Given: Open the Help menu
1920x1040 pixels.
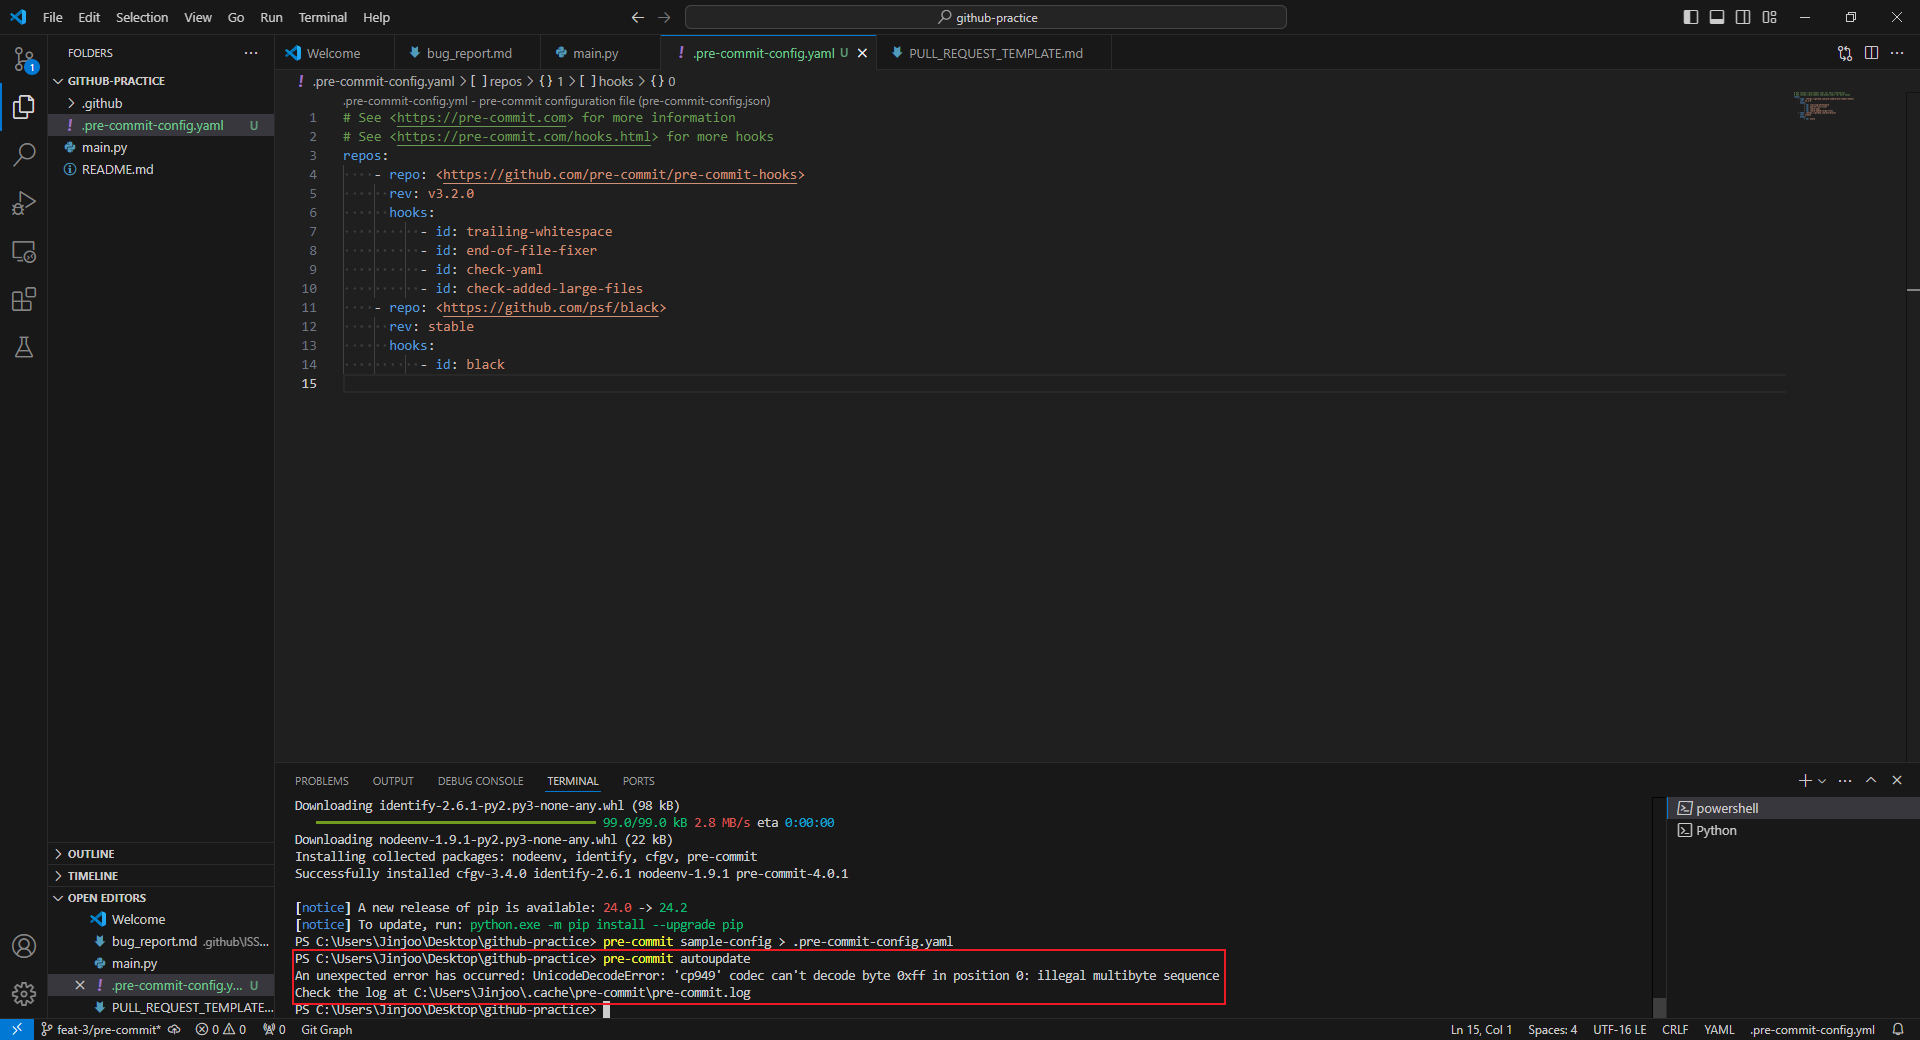Looking at the screenshot, I should click(x=376, y=17).
